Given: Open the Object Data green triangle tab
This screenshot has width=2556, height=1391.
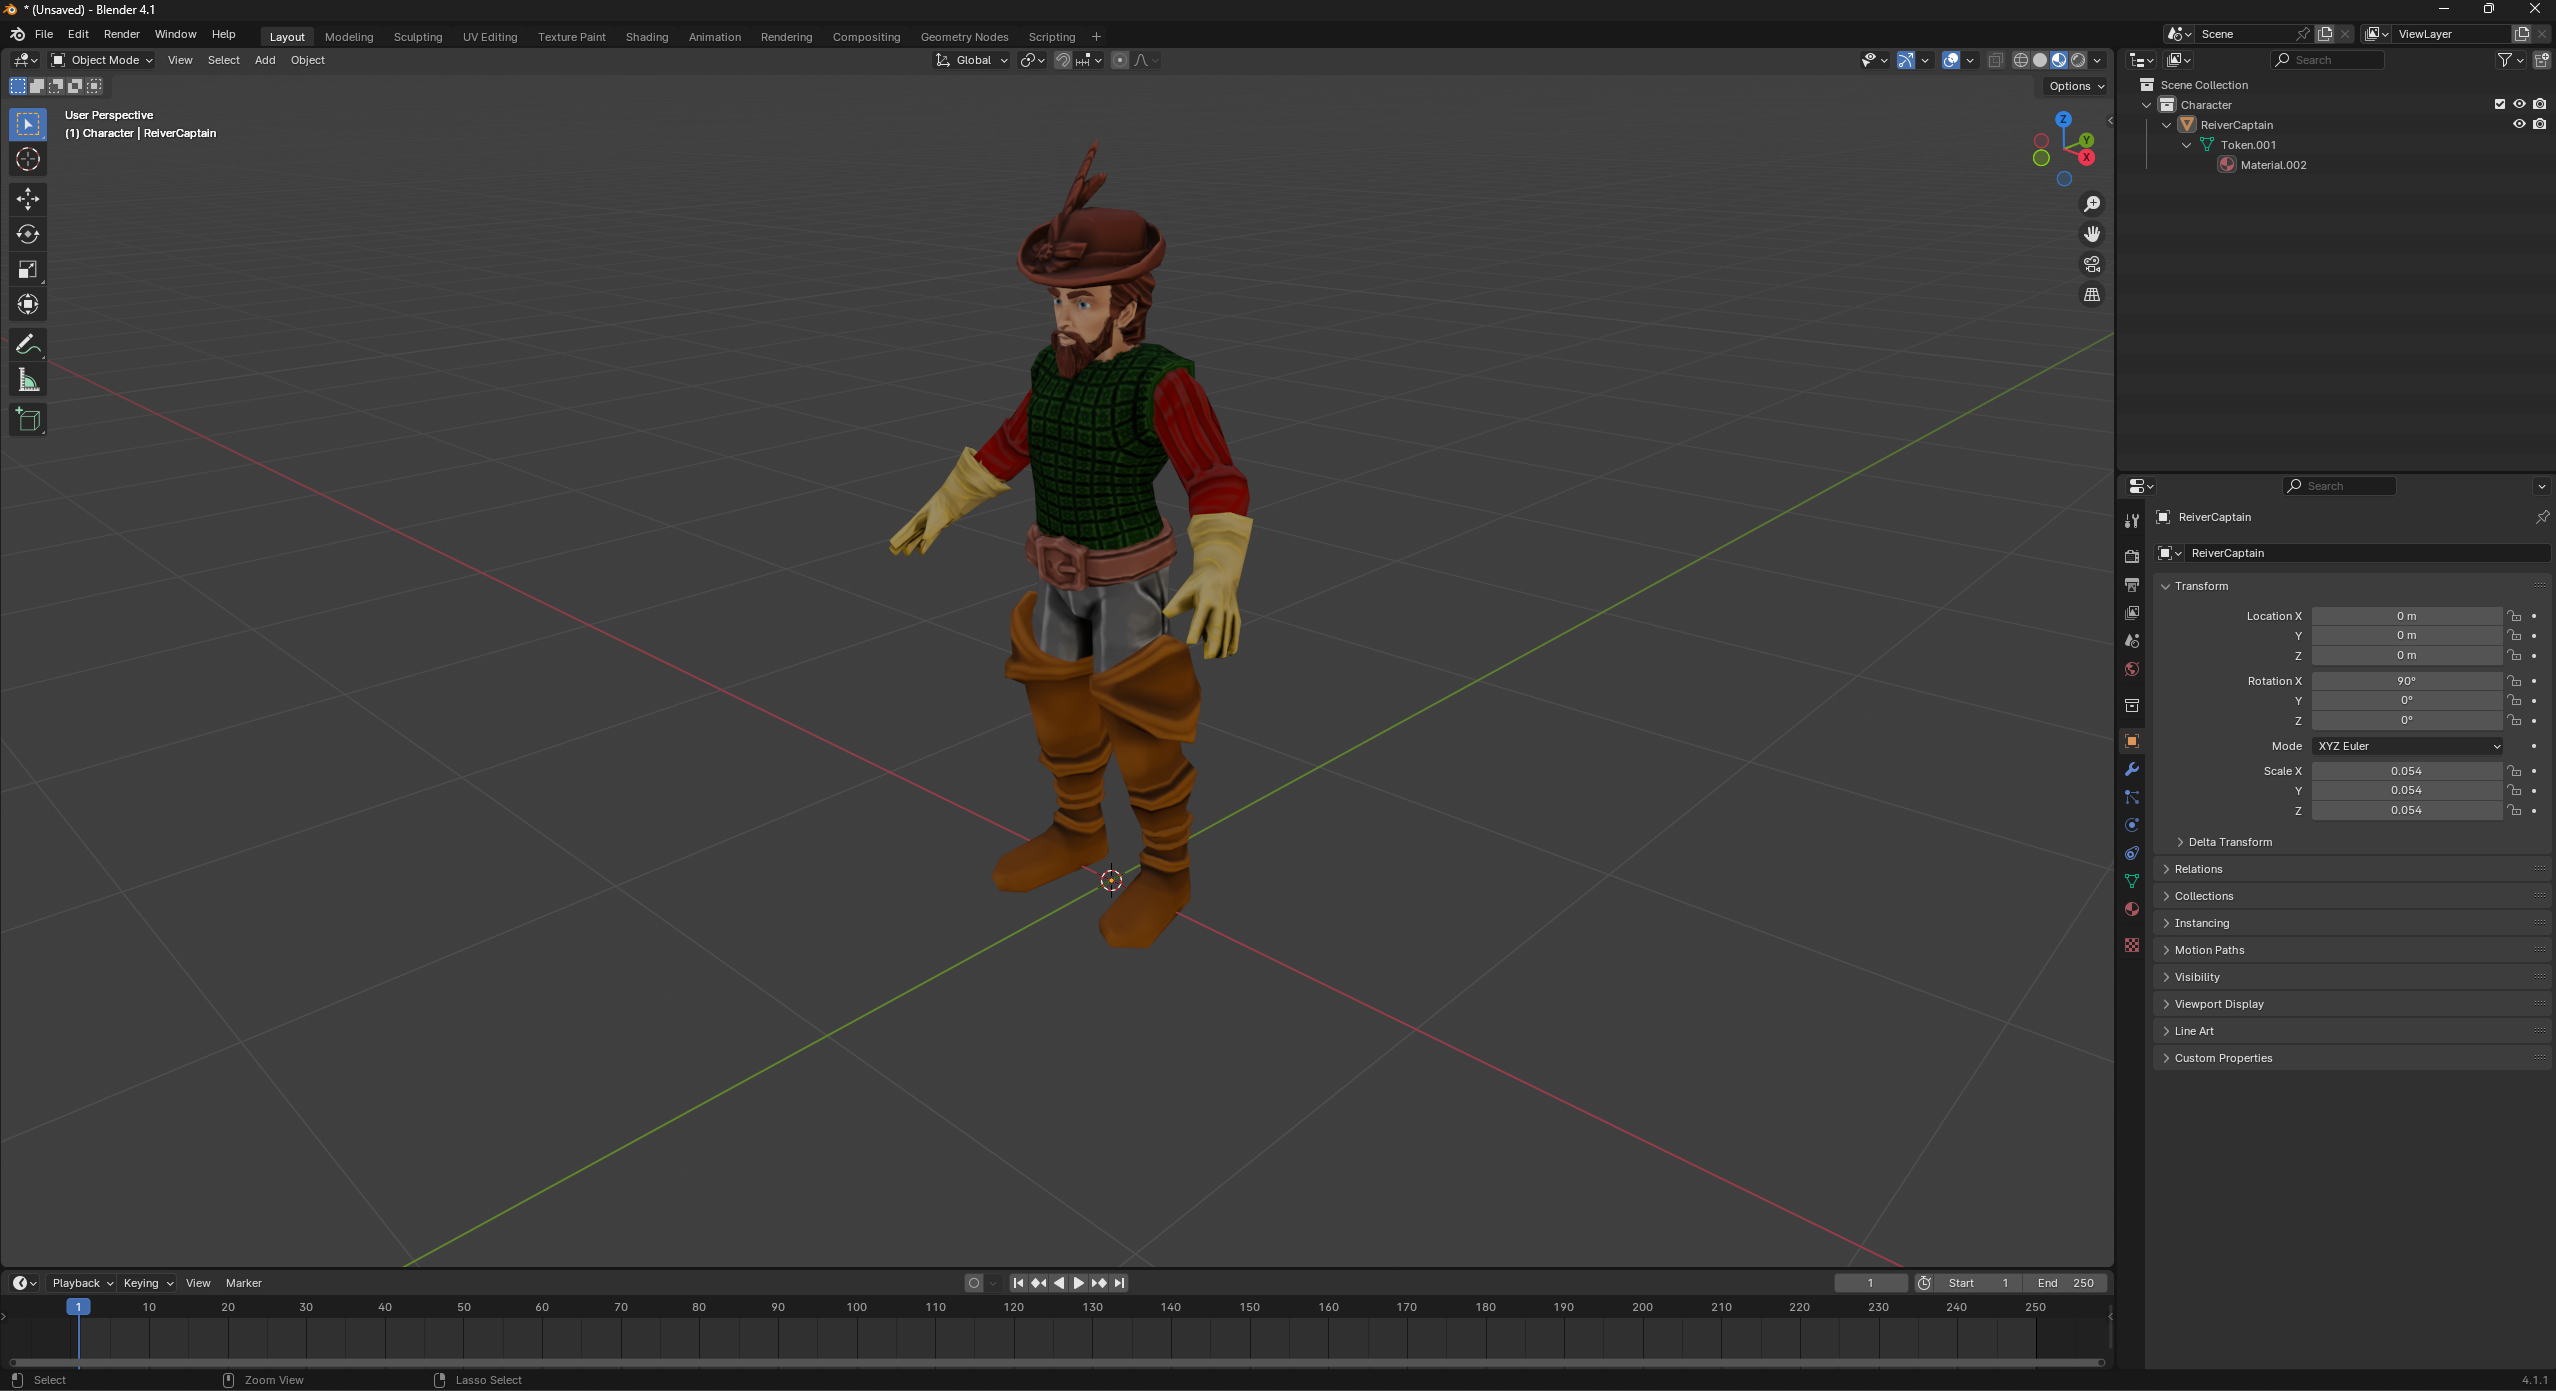Looking at the screenshot, I should click(2132, 881).
